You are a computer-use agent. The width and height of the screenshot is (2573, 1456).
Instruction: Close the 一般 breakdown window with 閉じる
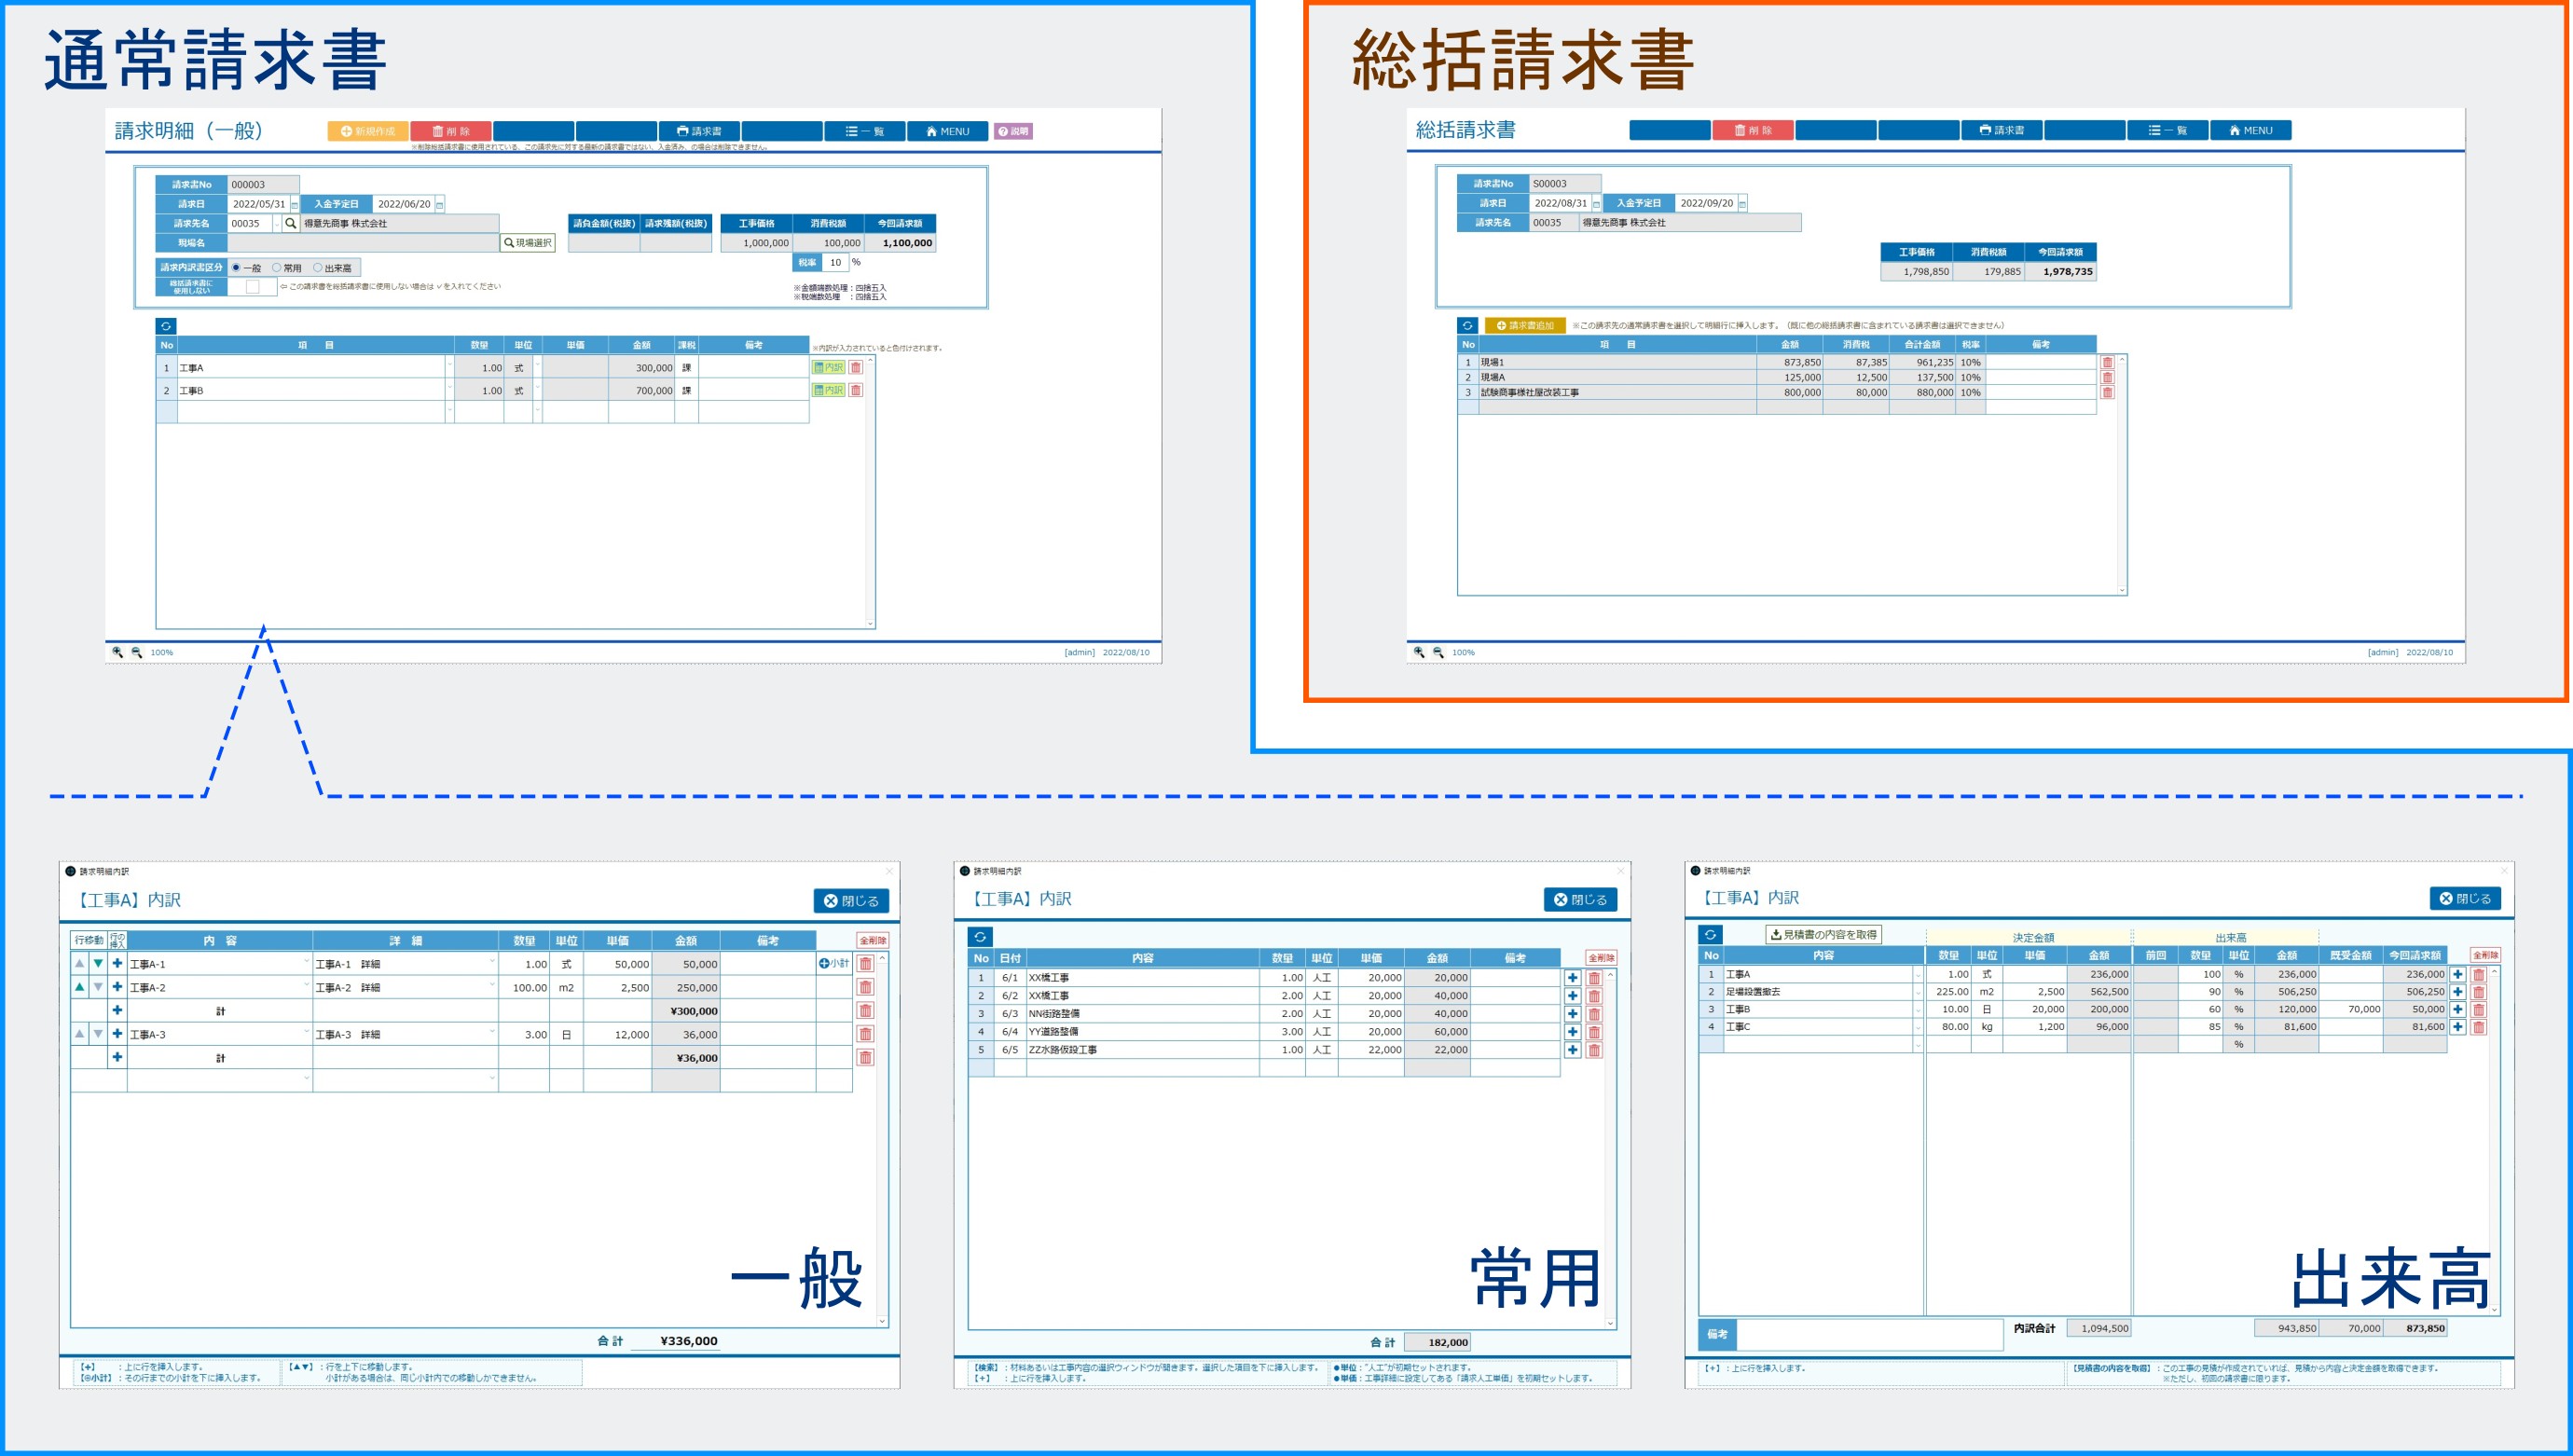pos(851,901)
